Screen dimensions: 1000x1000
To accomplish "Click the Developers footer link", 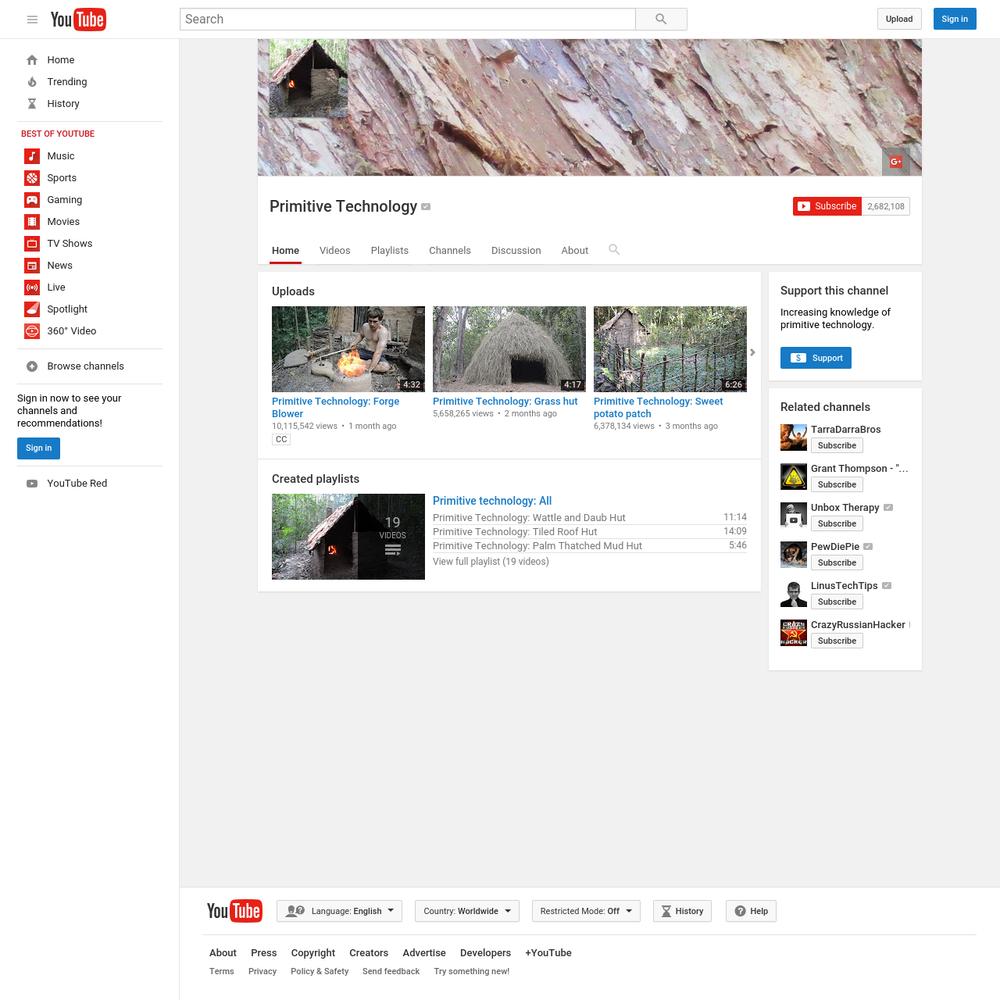I will (485, 953).
